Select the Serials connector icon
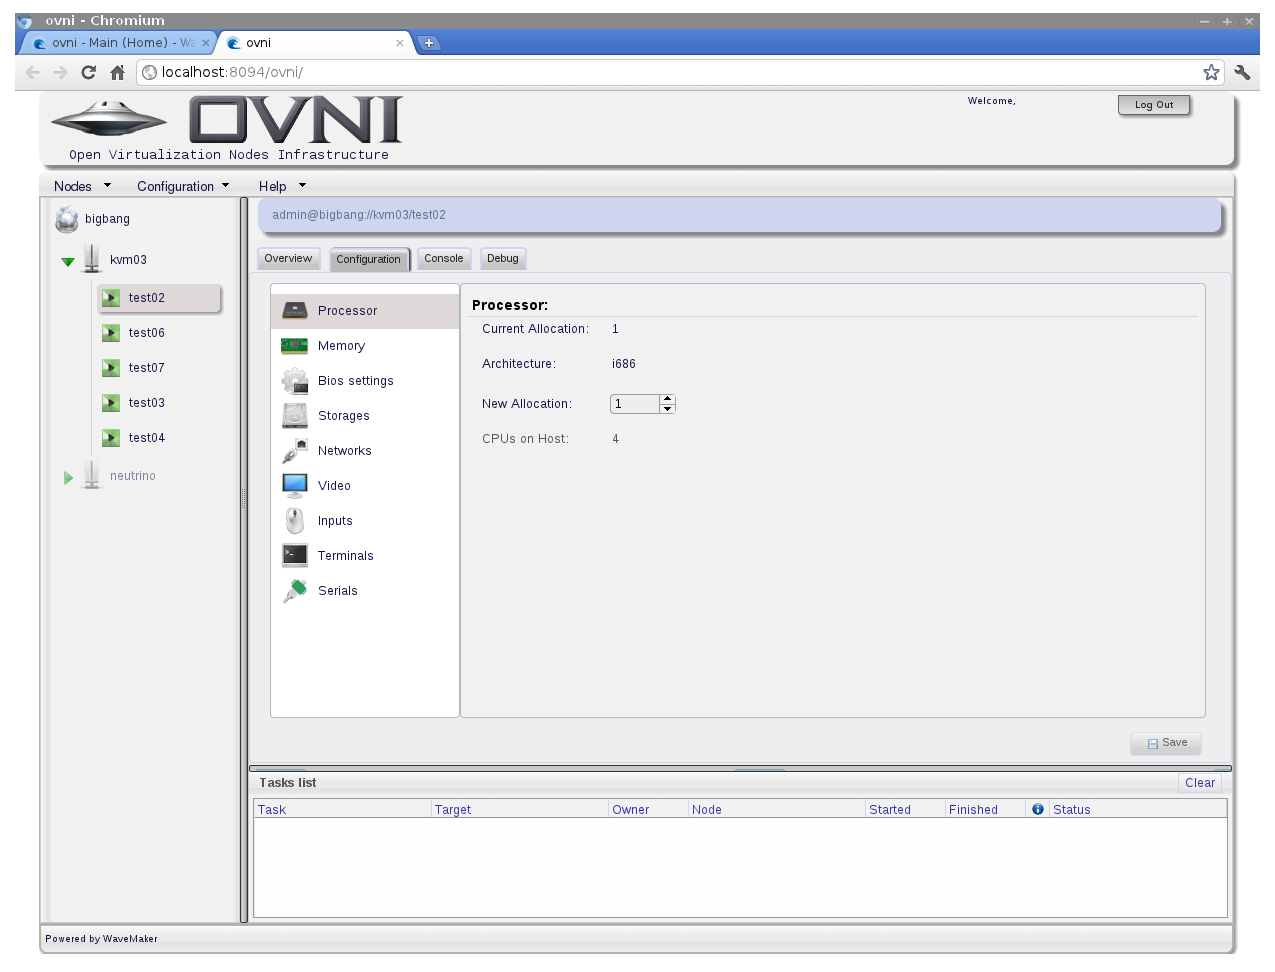This screenshot has width=1275, height=972. pos(294,590)
